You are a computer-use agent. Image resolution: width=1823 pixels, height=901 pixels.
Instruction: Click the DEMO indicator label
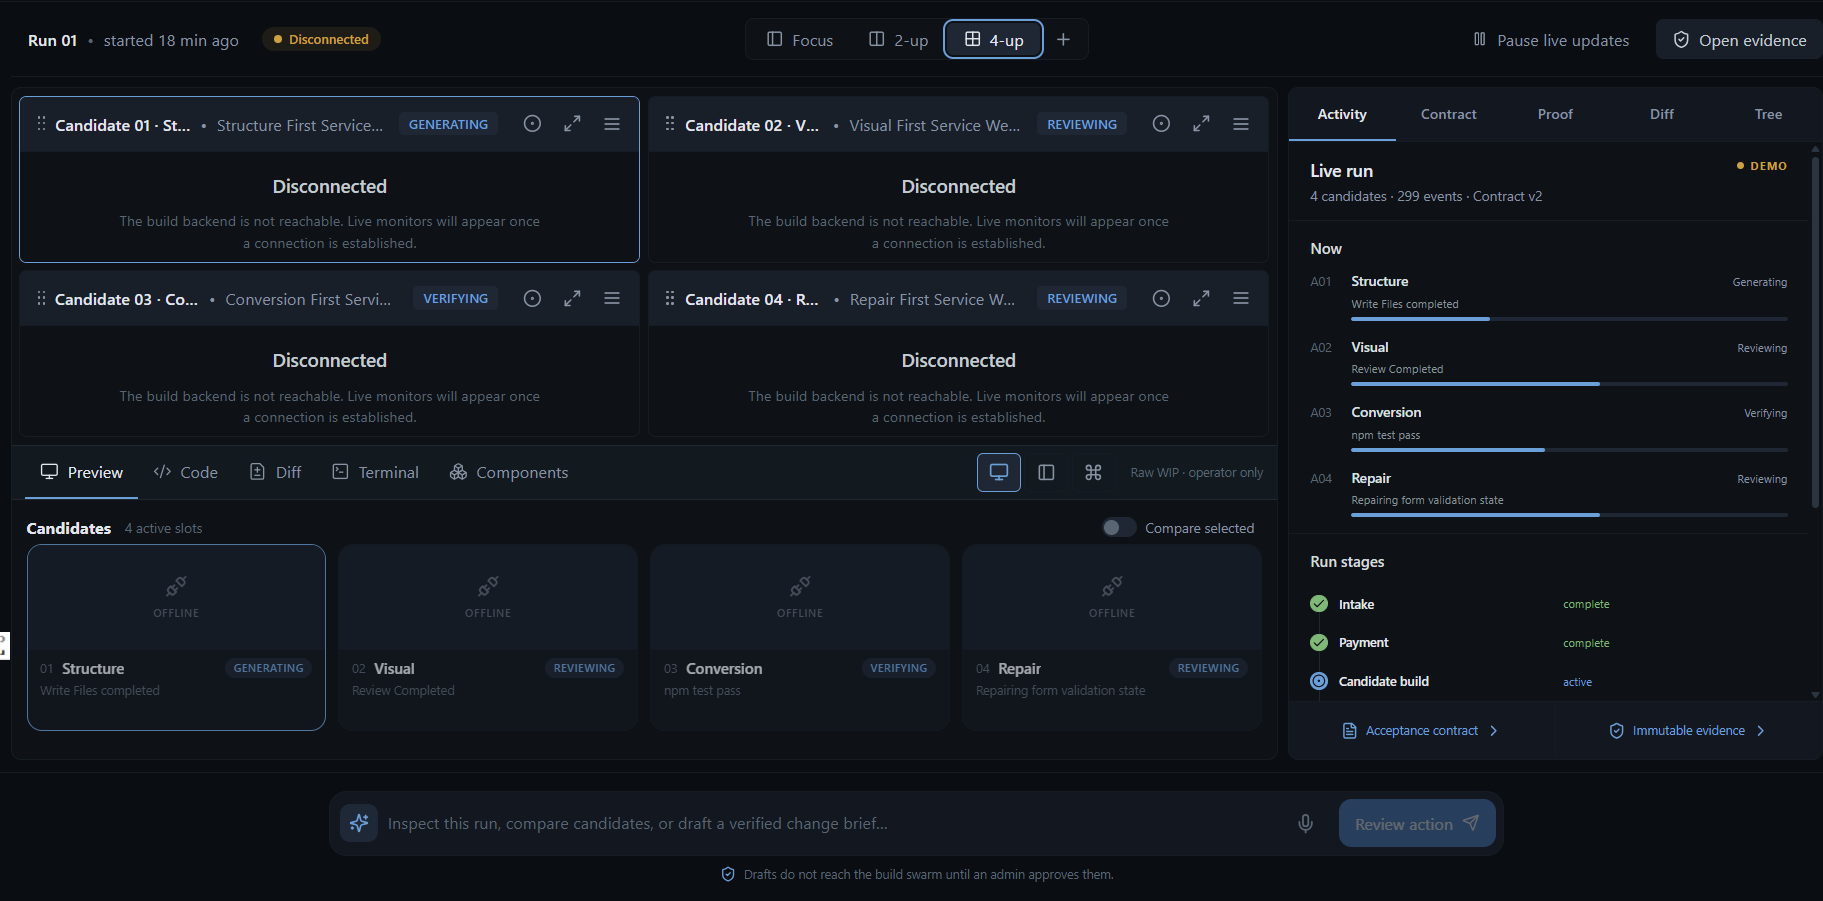pyautogui.click(x=1762, y=166)
